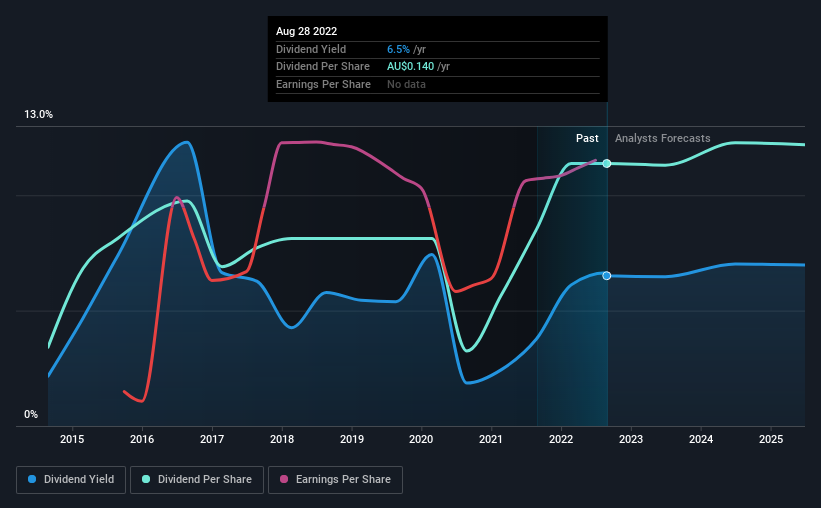Click the 2017 x-axis label
The width and height of the screenshot is (821, 508).
click(212, 439)
